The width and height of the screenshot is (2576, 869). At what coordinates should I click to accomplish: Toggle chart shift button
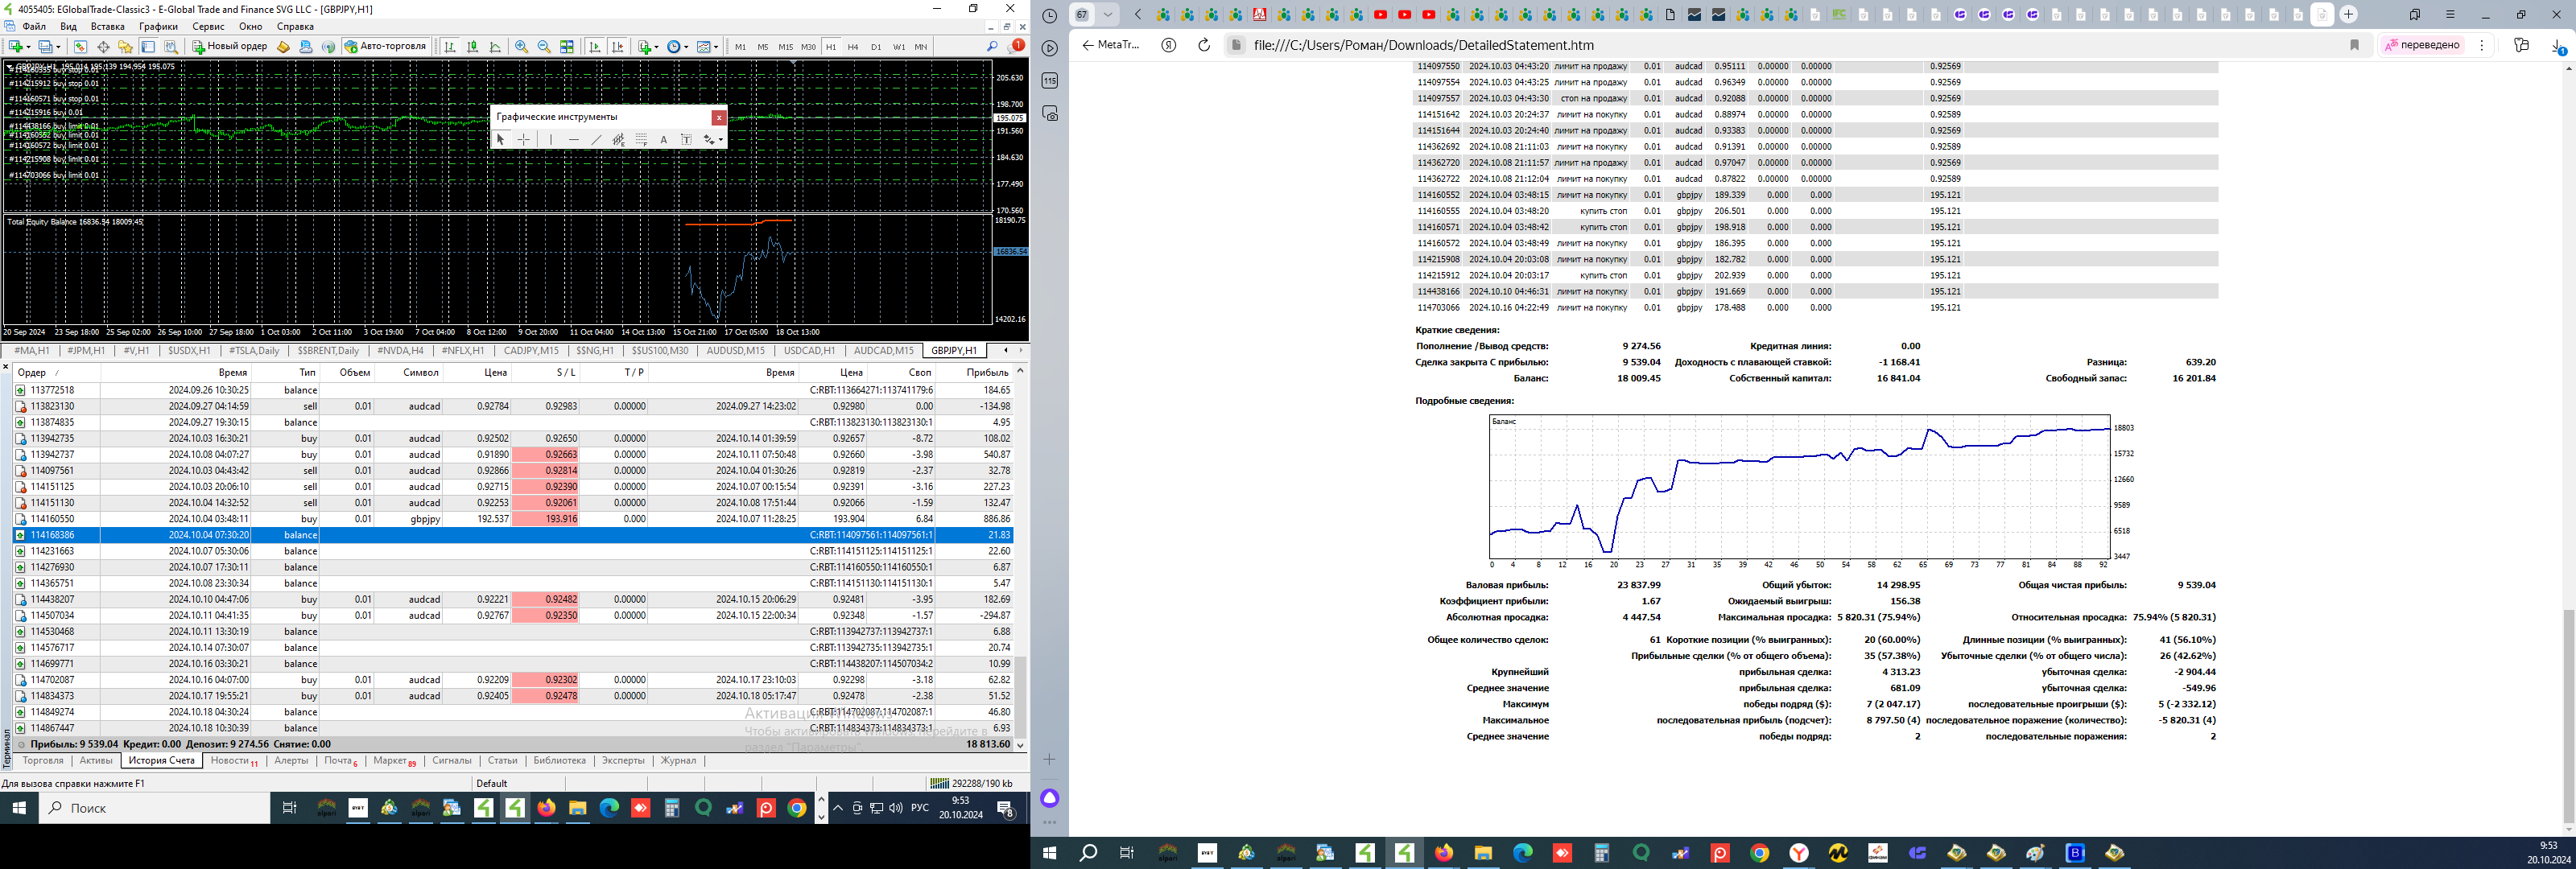click(618, 46)
